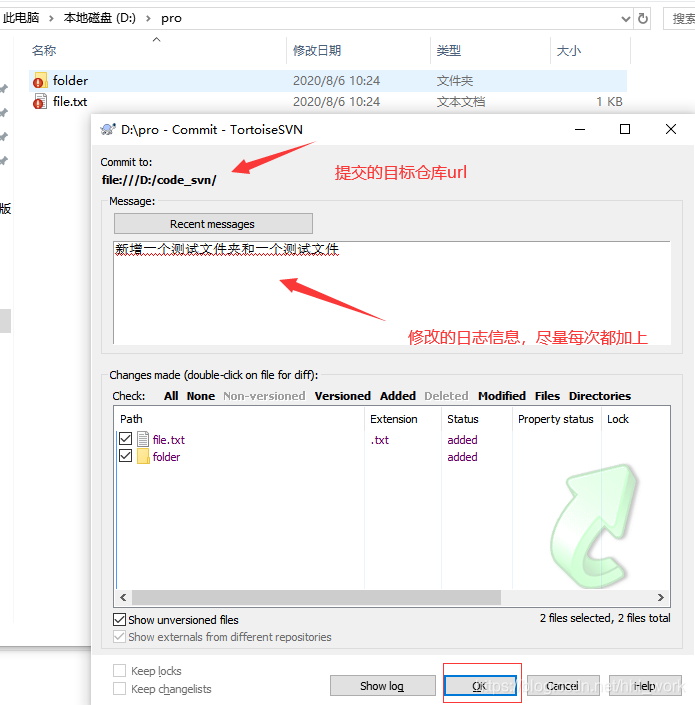695x705 pixels.
Task: Enable the Keep changelists checkbox
Action: pyautogui.click(x=119, y=689)
